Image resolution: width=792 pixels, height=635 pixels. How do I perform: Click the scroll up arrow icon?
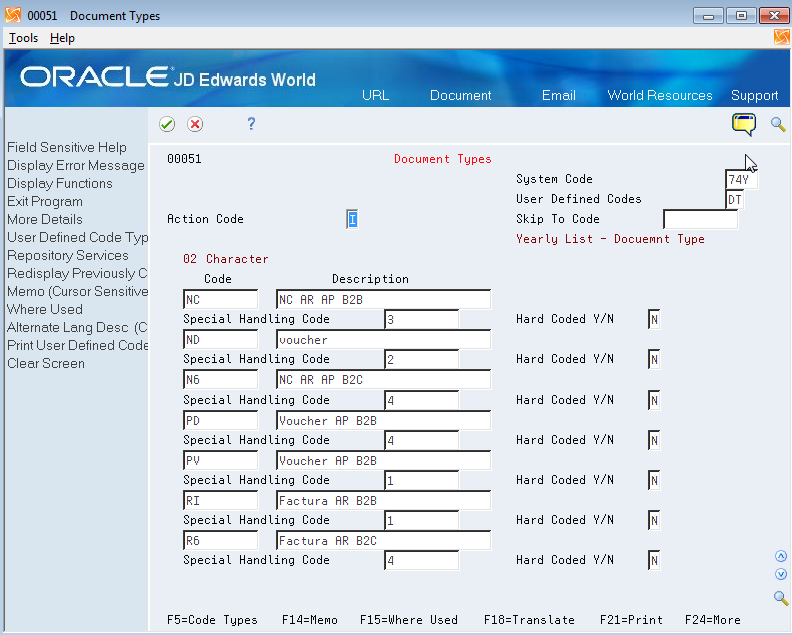pos(781,556)
